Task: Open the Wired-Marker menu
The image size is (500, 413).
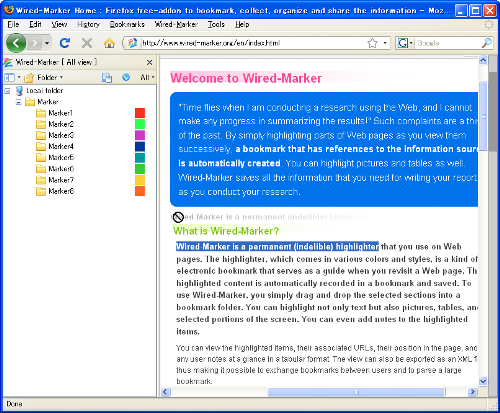Action: click(176, 24)
